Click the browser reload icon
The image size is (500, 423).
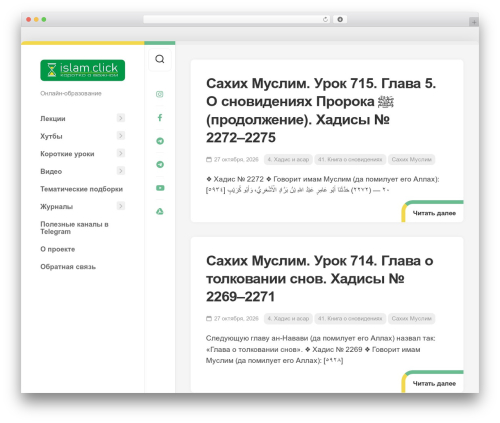click(325, 19)
